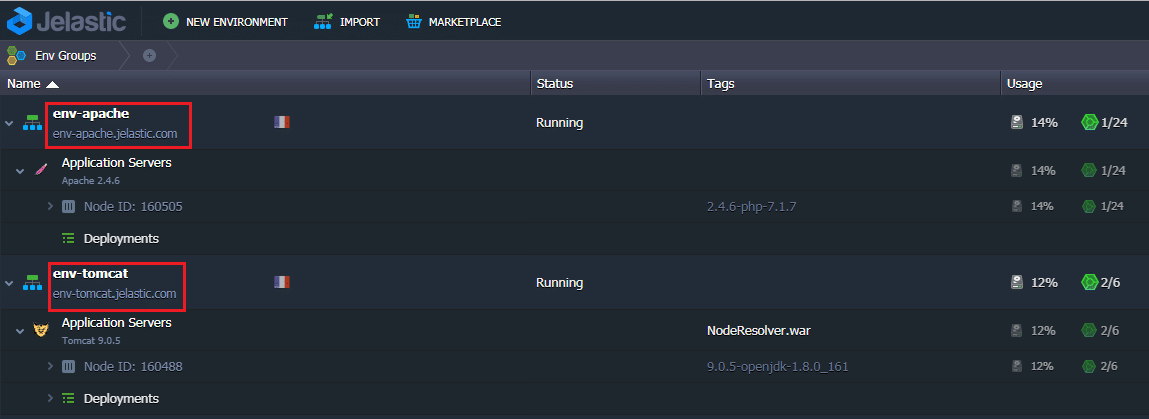Collapse the Apache Application Servers layer
Screen dimensions: 1149x419
pyautogui.click(x=21, y=171)
